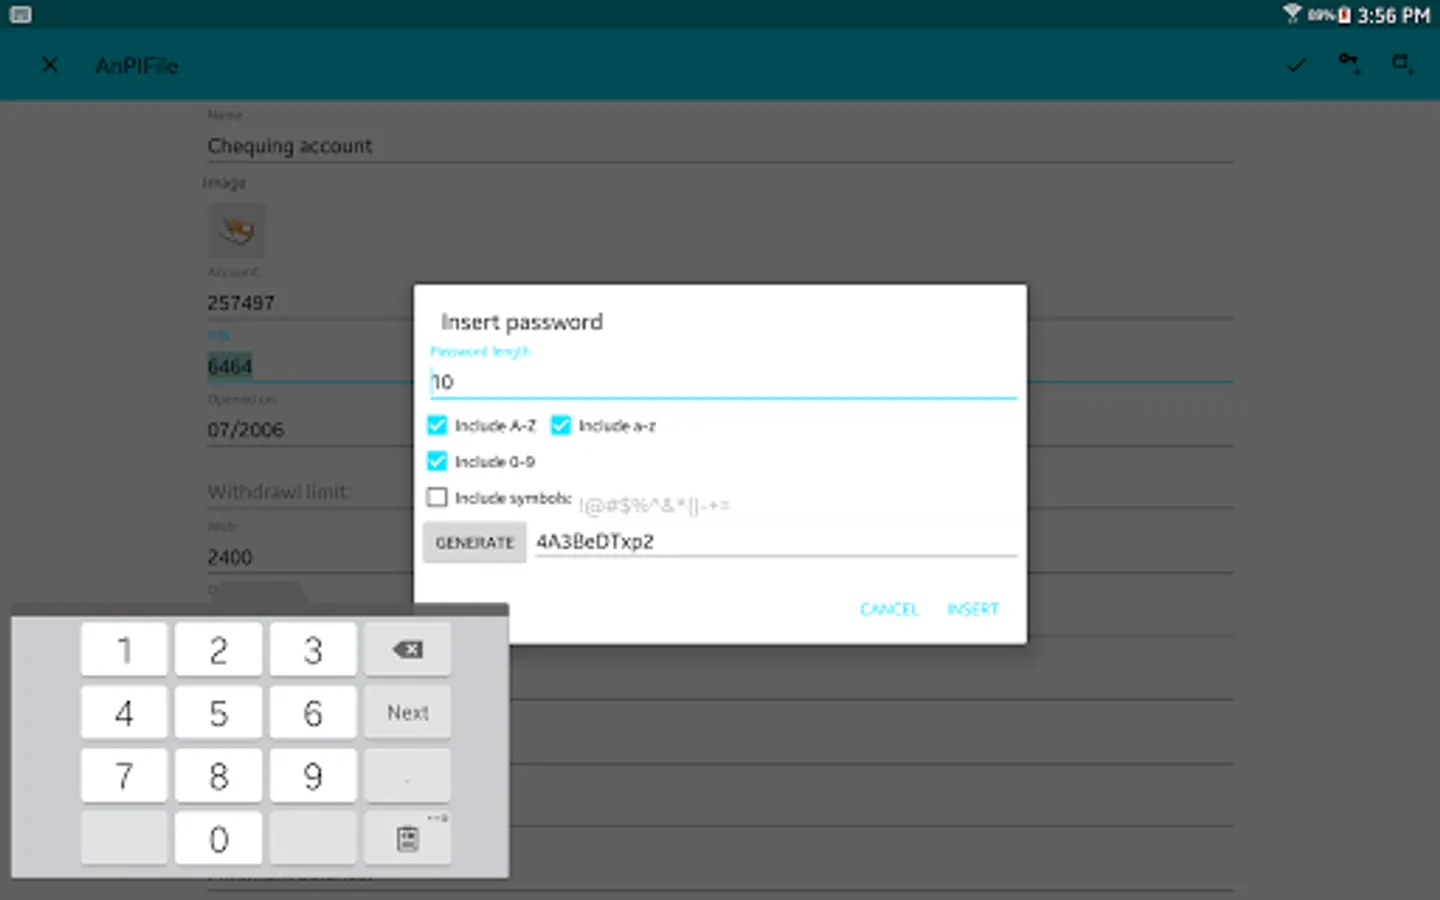Tap the battery icon in status bar

pos(1344,14)
